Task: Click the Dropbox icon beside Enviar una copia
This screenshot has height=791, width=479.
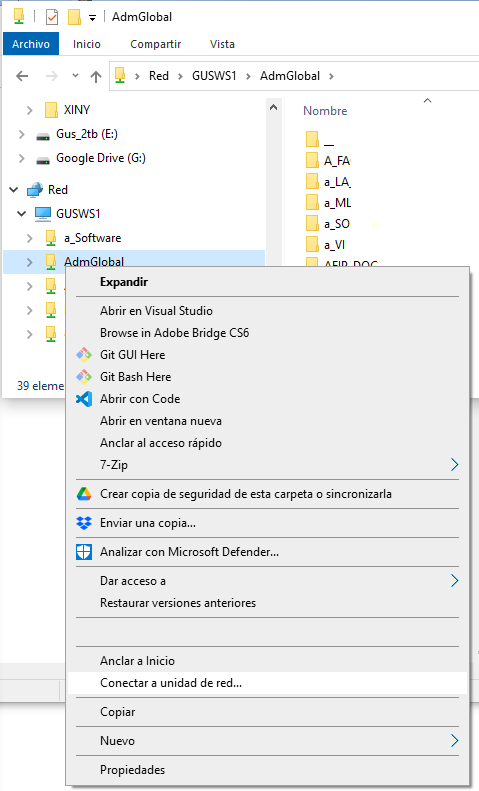Action: (x=84, y=523)
